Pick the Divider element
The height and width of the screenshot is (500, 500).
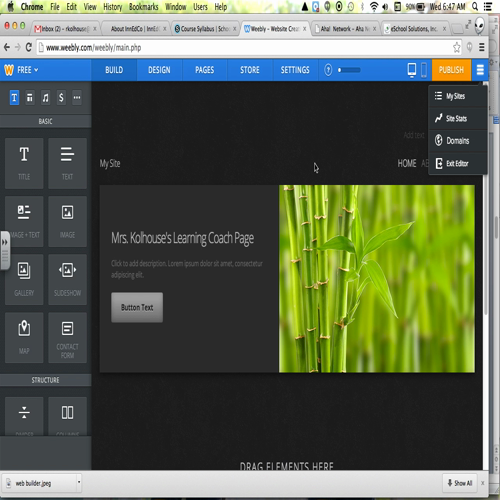(x=24, y=416)
